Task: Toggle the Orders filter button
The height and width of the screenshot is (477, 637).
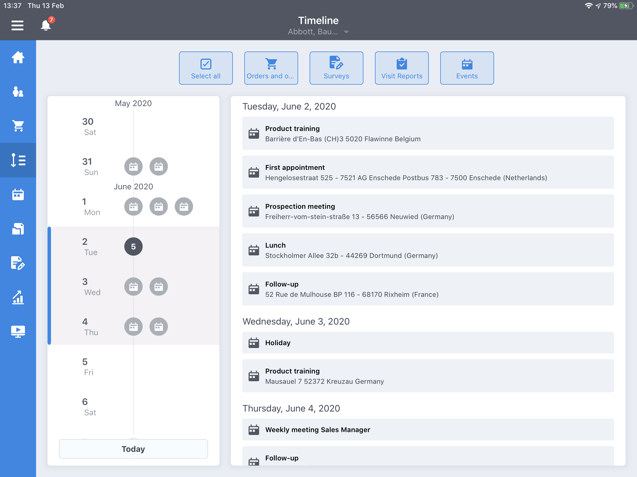Action: (x=271, y=68)
